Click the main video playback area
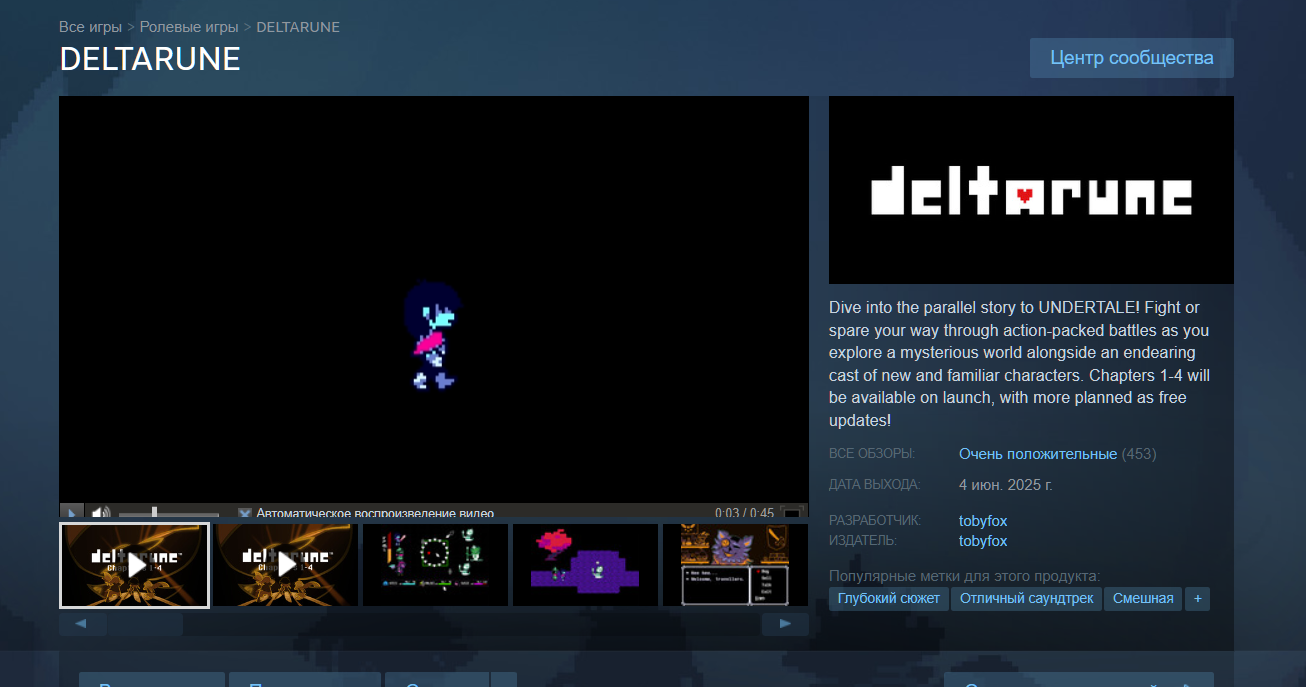1306x687 pixels. [434, 300]
